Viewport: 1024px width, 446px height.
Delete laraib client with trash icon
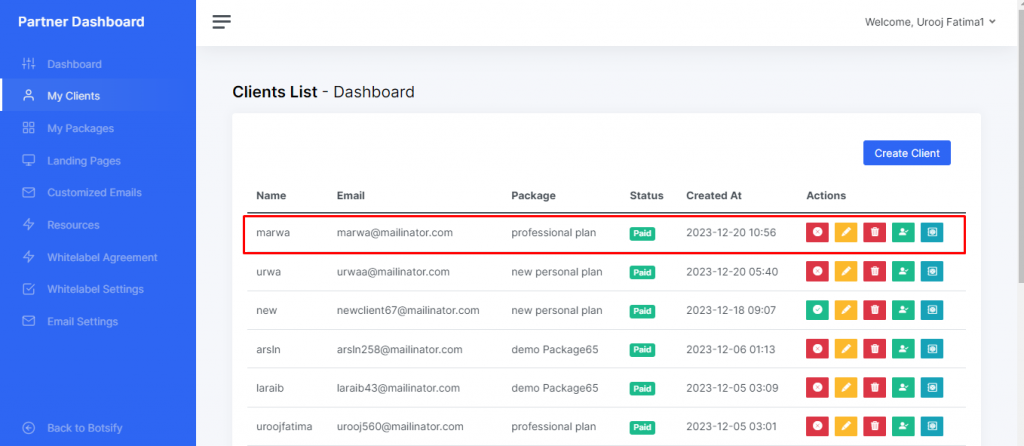coord(874,387)
